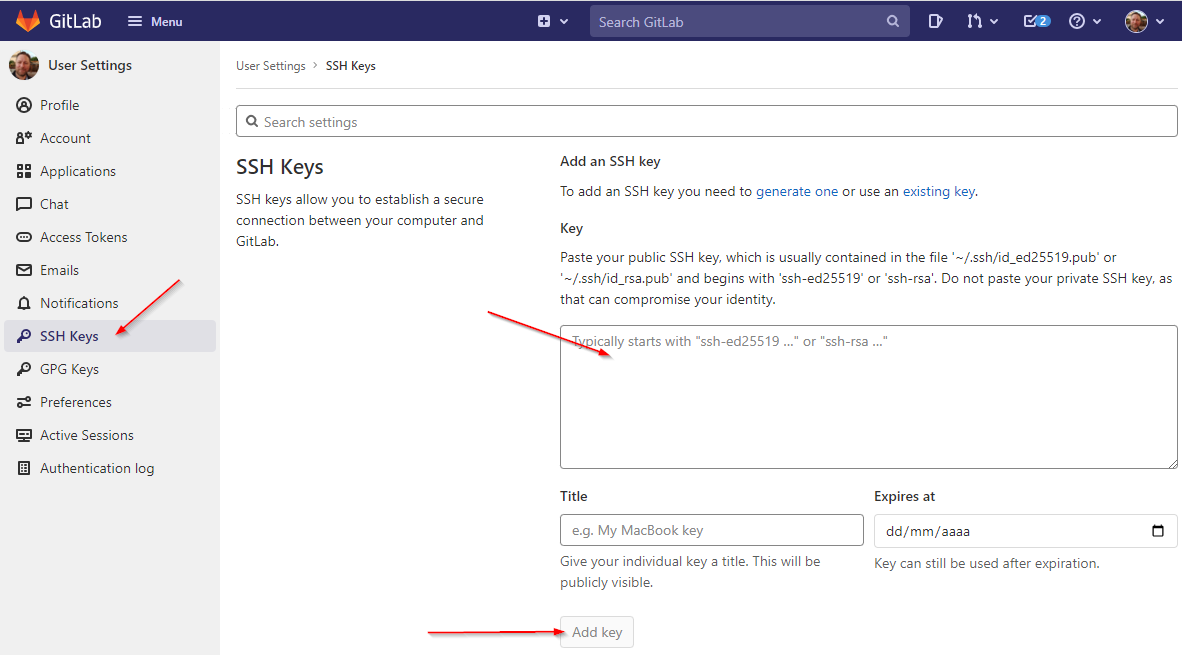The width and height of the screenshot is (1182, 655).
Task: Open Access Tokens in sidebar
Action: point(83,237)
